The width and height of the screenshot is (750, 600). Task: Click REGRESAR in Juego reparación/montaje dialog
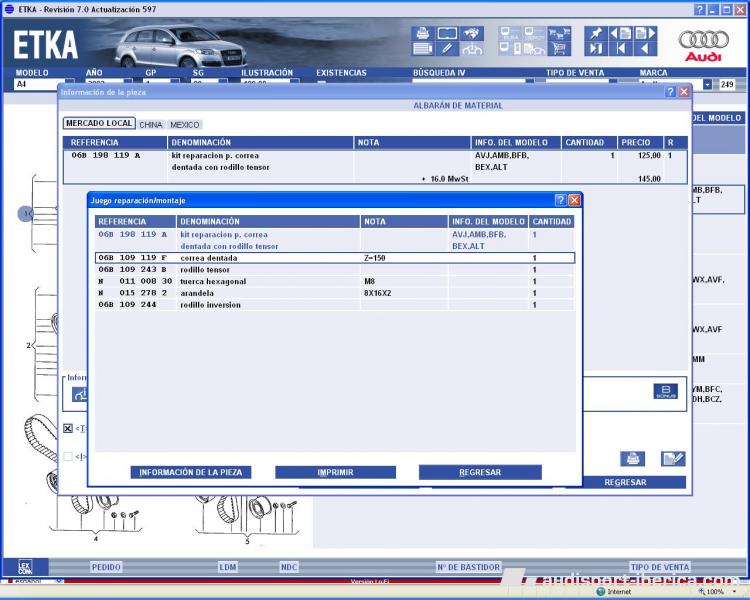click(480, 472)
